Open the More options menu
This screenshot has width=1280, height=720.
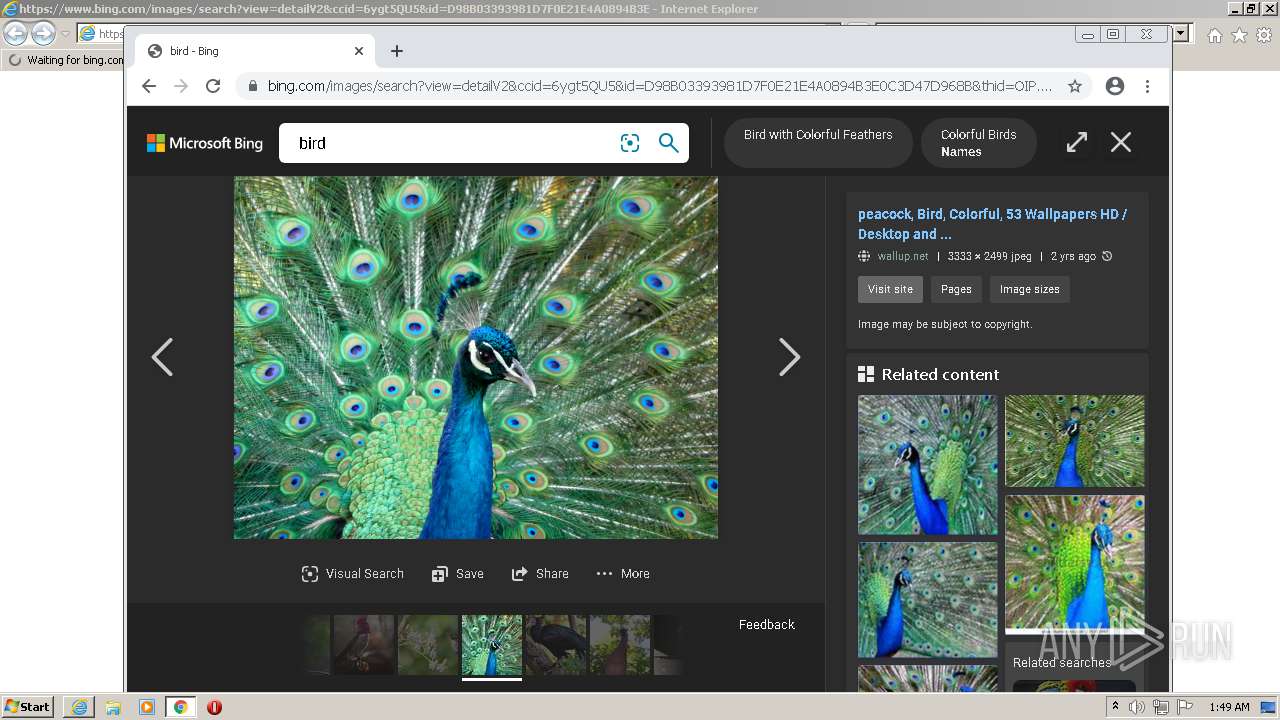623,574
